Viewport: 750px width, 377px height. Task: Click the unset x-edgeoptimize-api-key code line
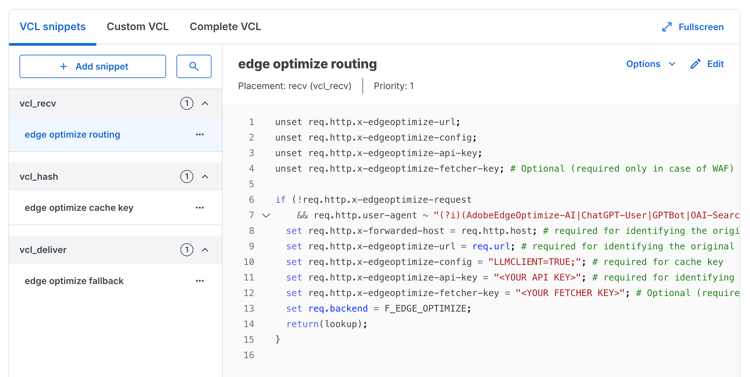pos(378,153)
